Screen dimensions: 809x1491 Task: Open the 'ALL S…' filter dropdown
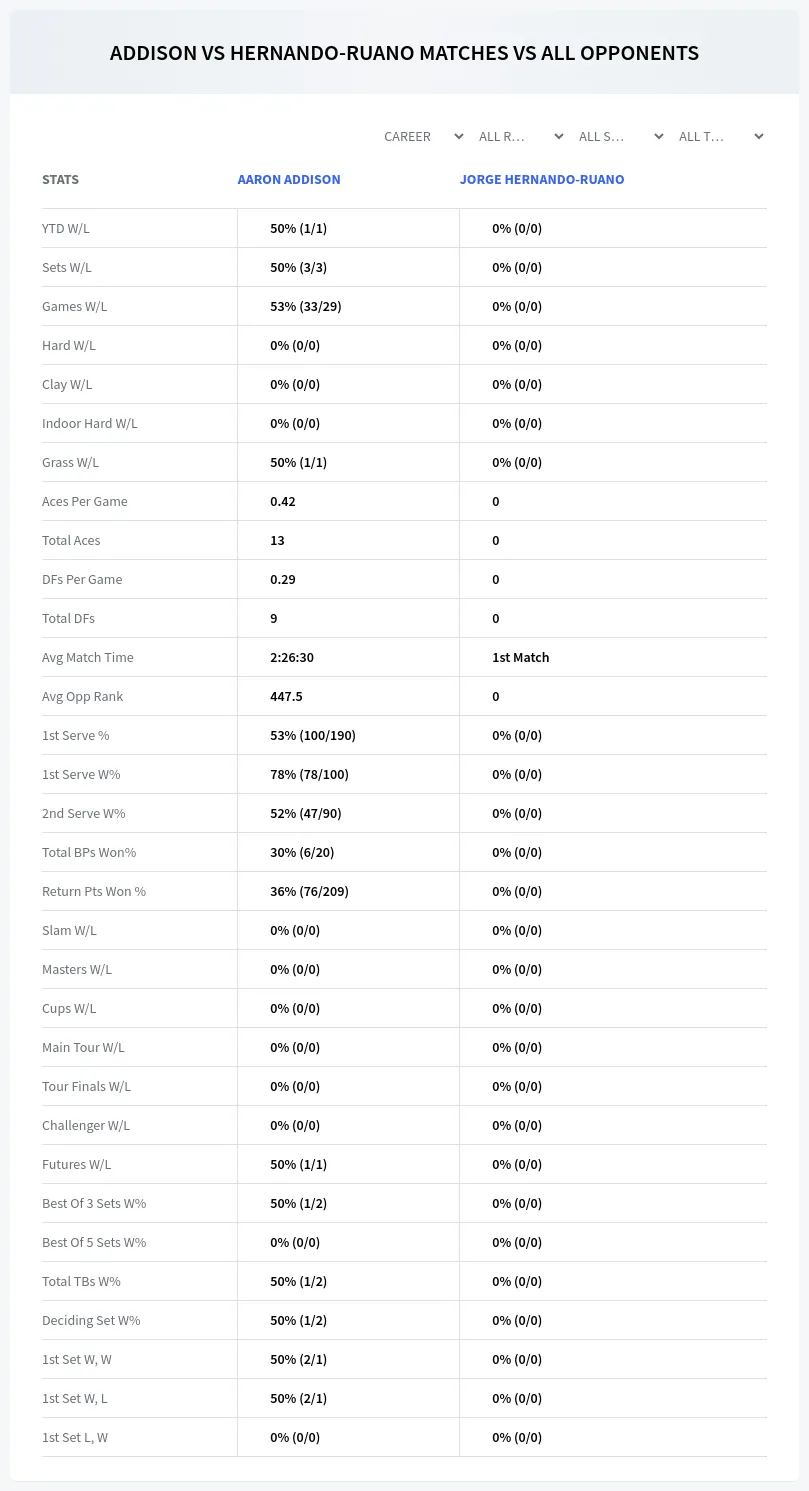click(x=622, y=136)
